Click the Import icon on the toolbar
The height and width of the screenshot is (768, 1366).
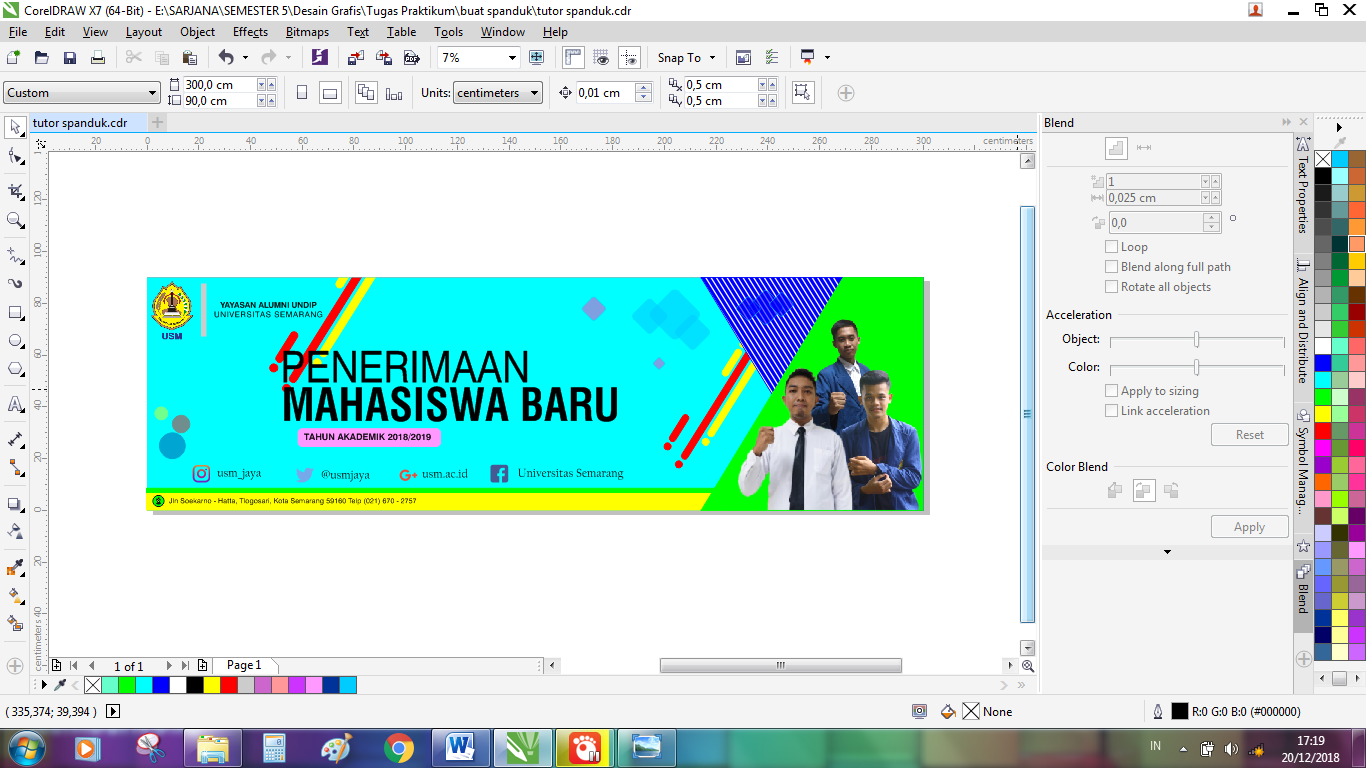[x=355, y=57]
